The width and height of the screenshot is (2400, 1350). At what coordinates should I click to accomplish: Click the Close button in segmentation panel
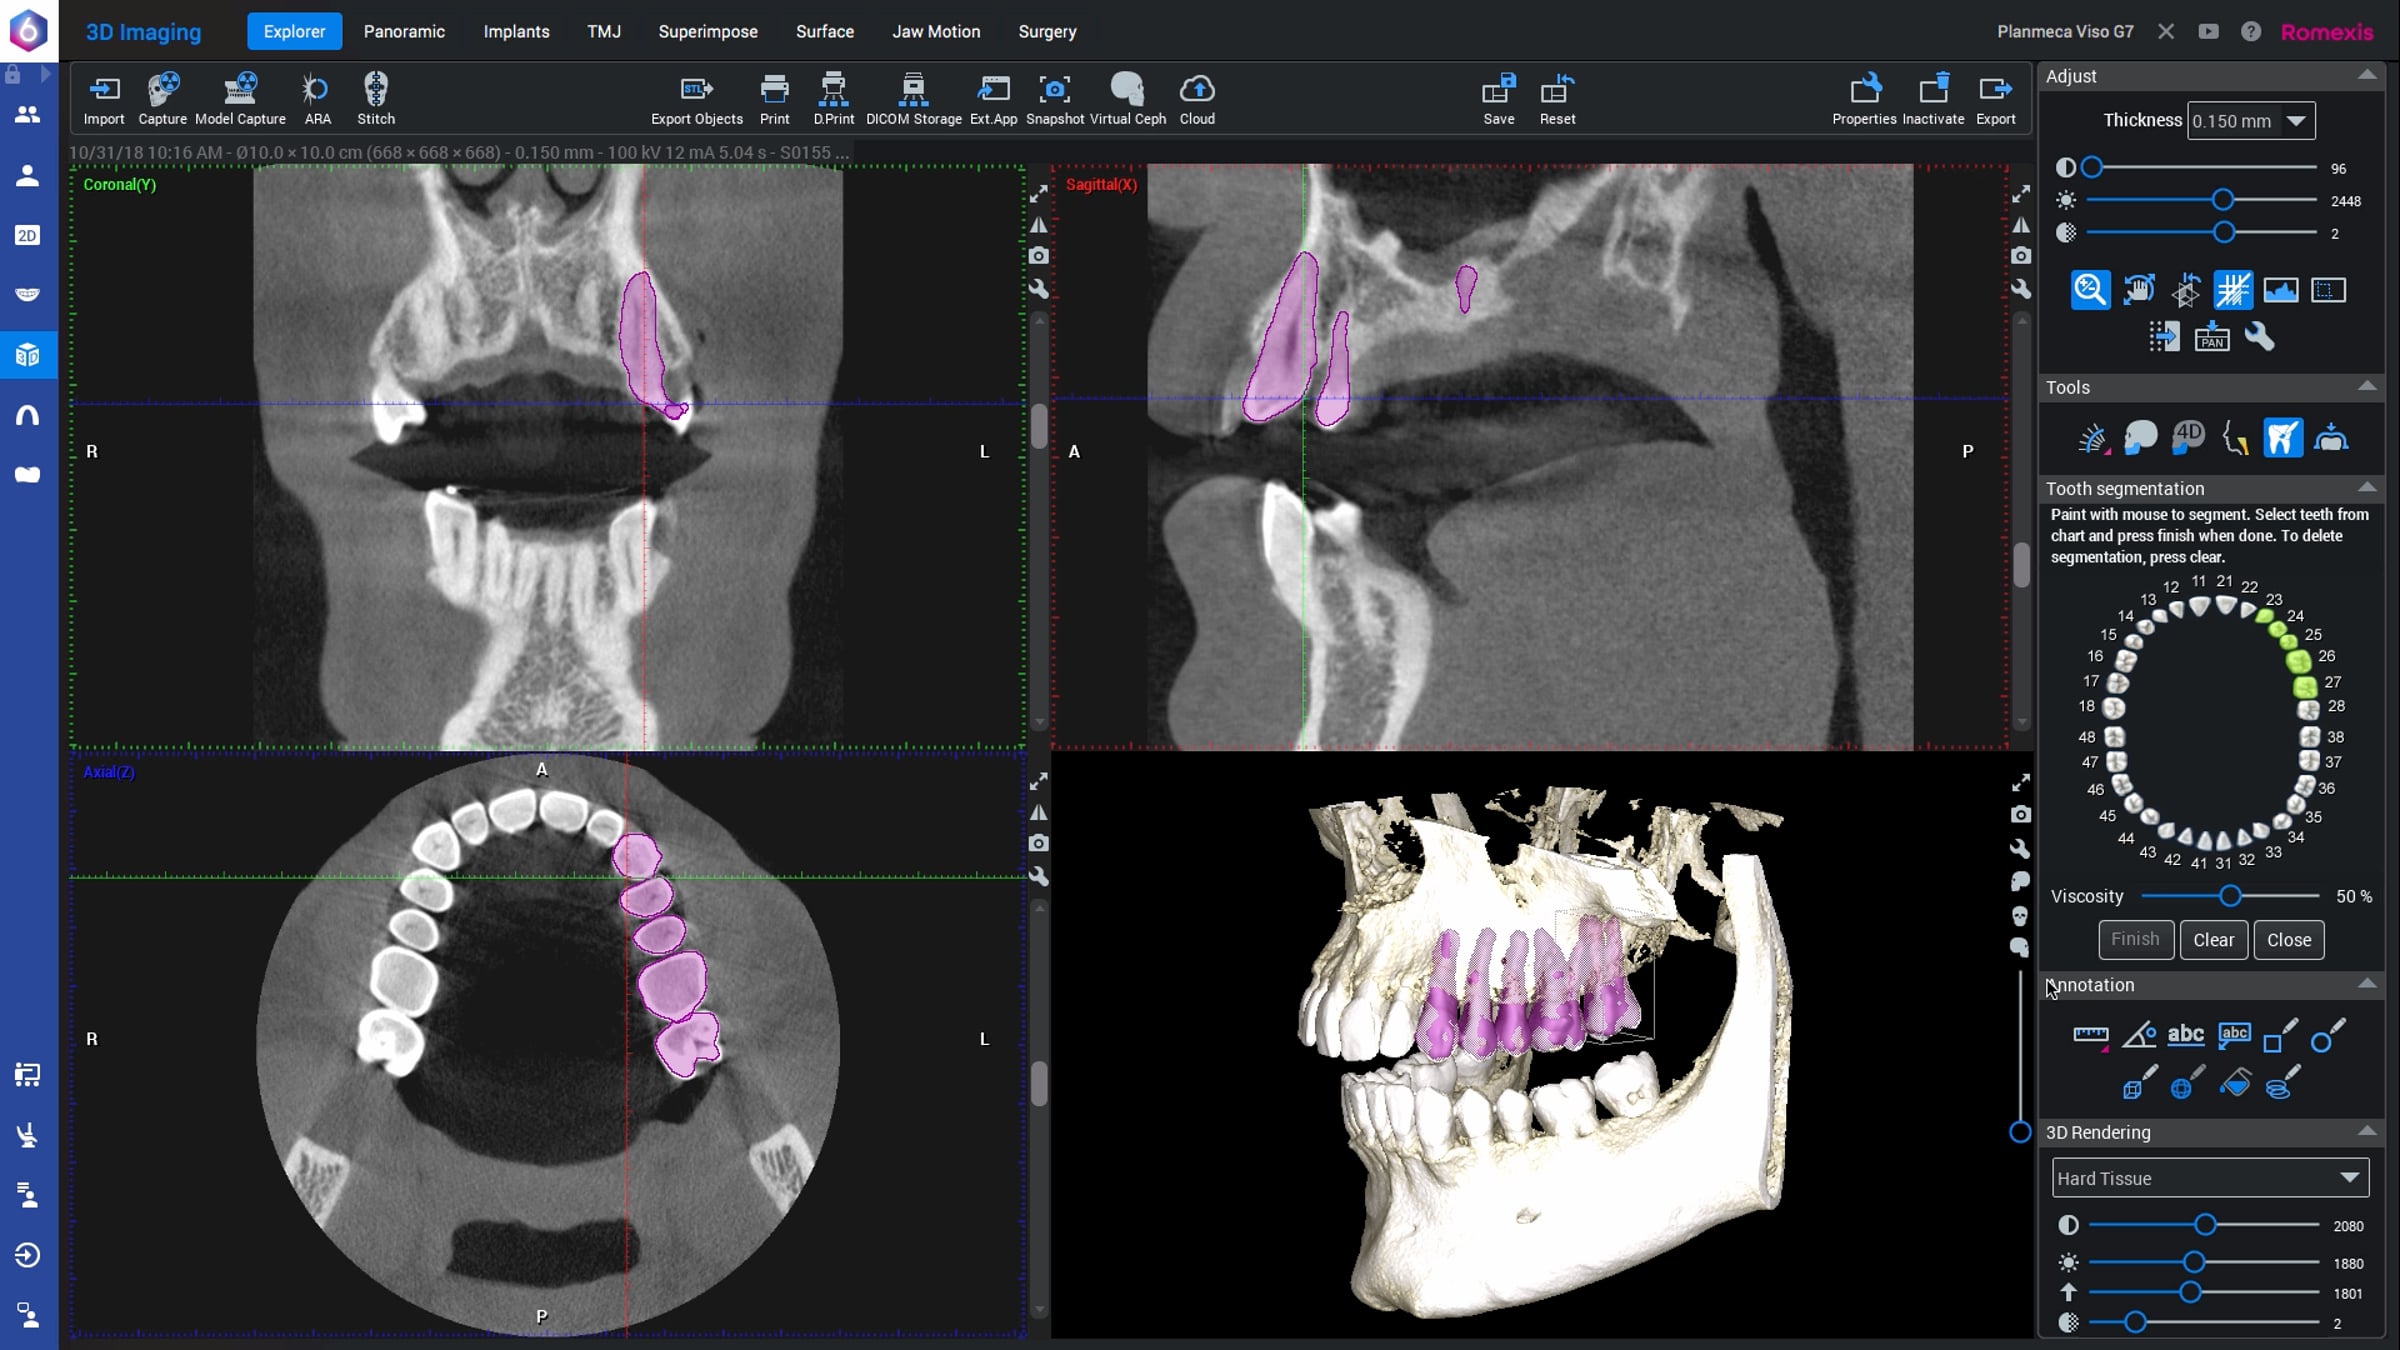click(x=2288, y=940)
